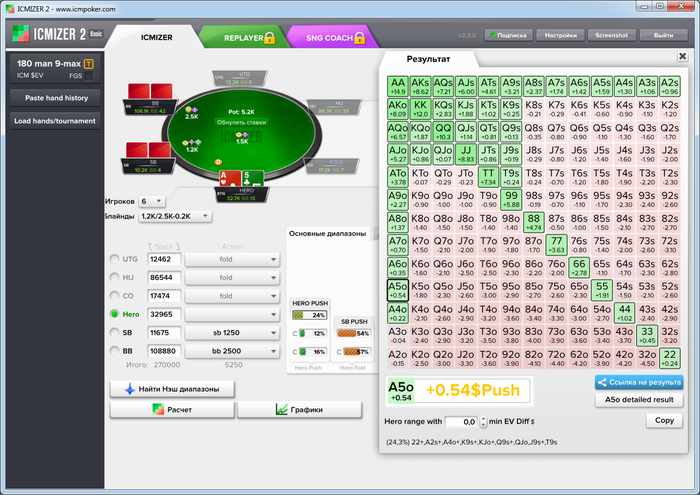Click the HERO PUSH 24% range bar
The width and height of the screenshot is (700, 495).
(309, 315)
